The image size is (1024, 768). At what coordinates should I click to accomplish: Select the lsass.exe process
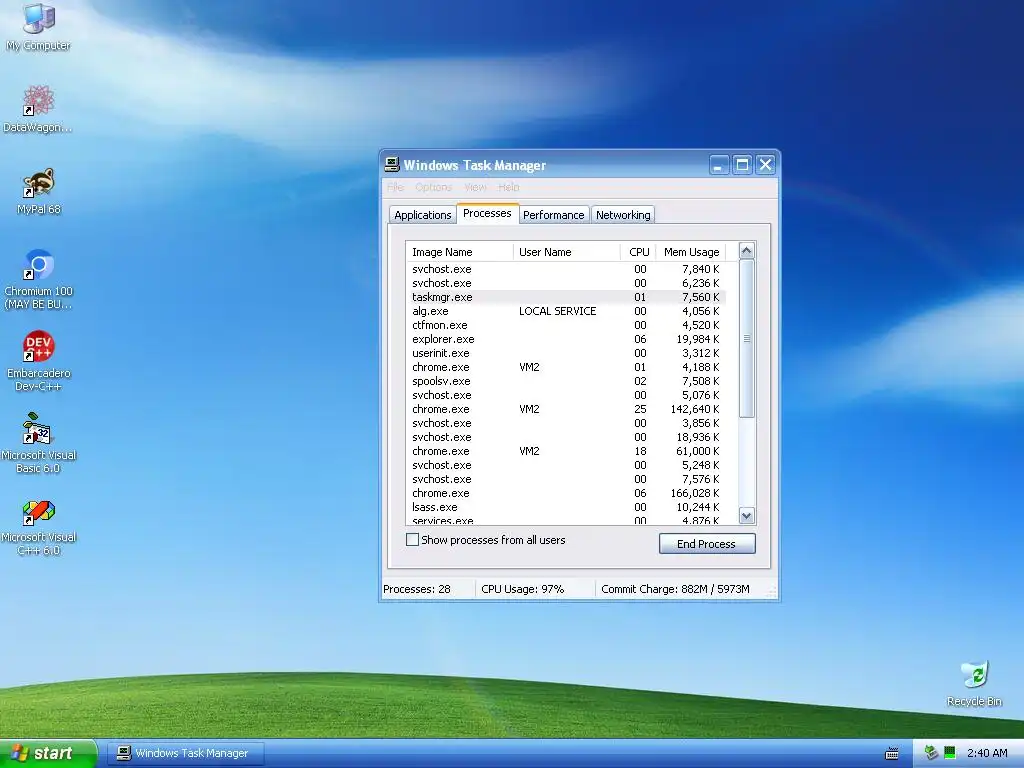click(566, 507)
